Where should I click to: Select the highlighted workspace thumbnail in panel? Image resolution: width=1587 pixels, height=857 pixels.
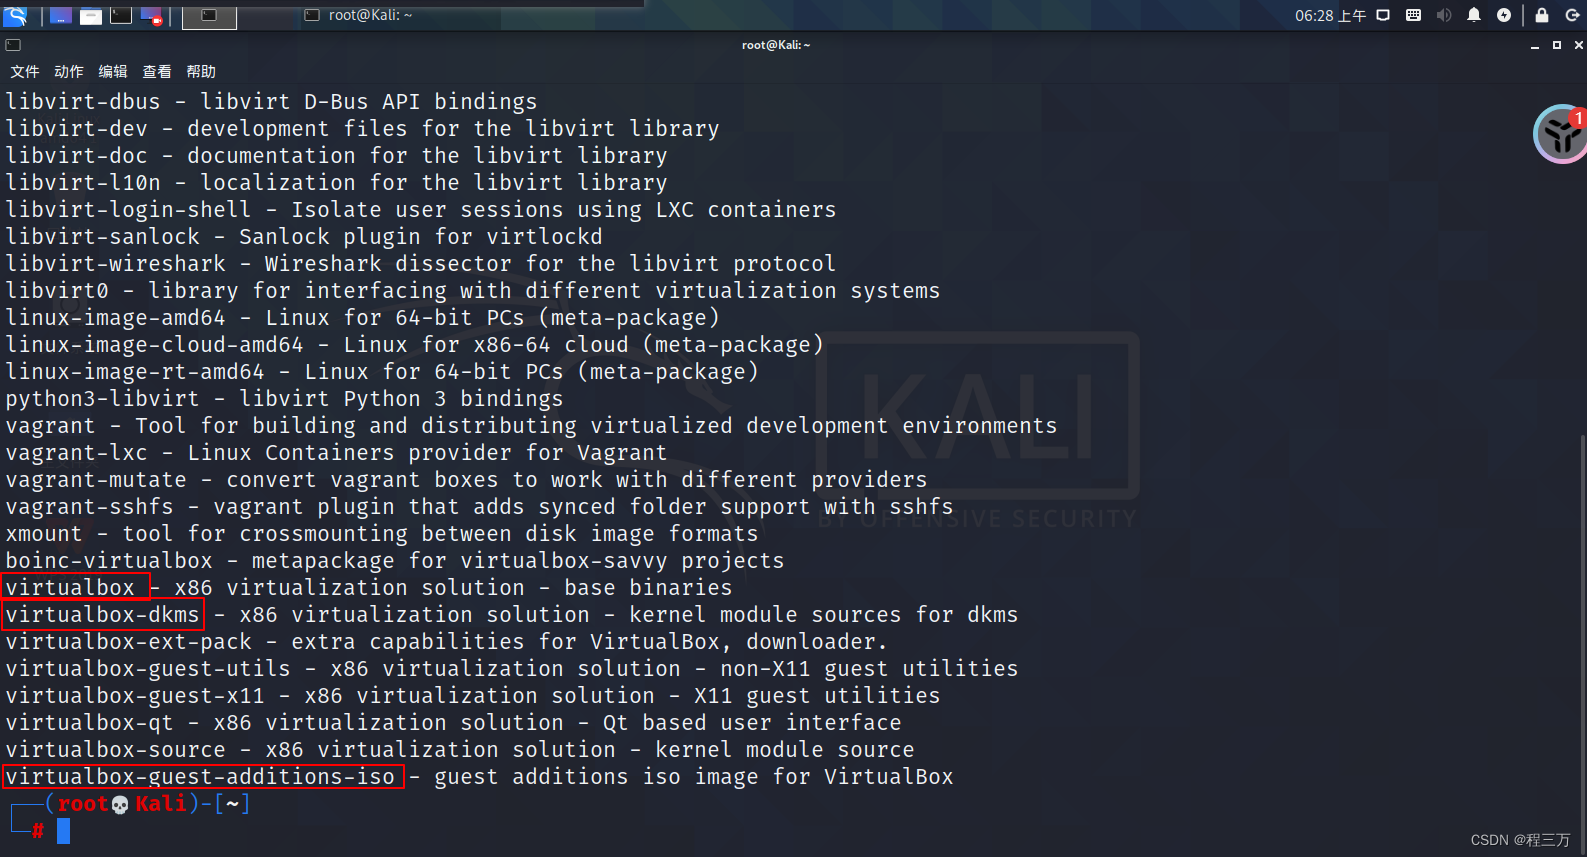coord(209,16)
